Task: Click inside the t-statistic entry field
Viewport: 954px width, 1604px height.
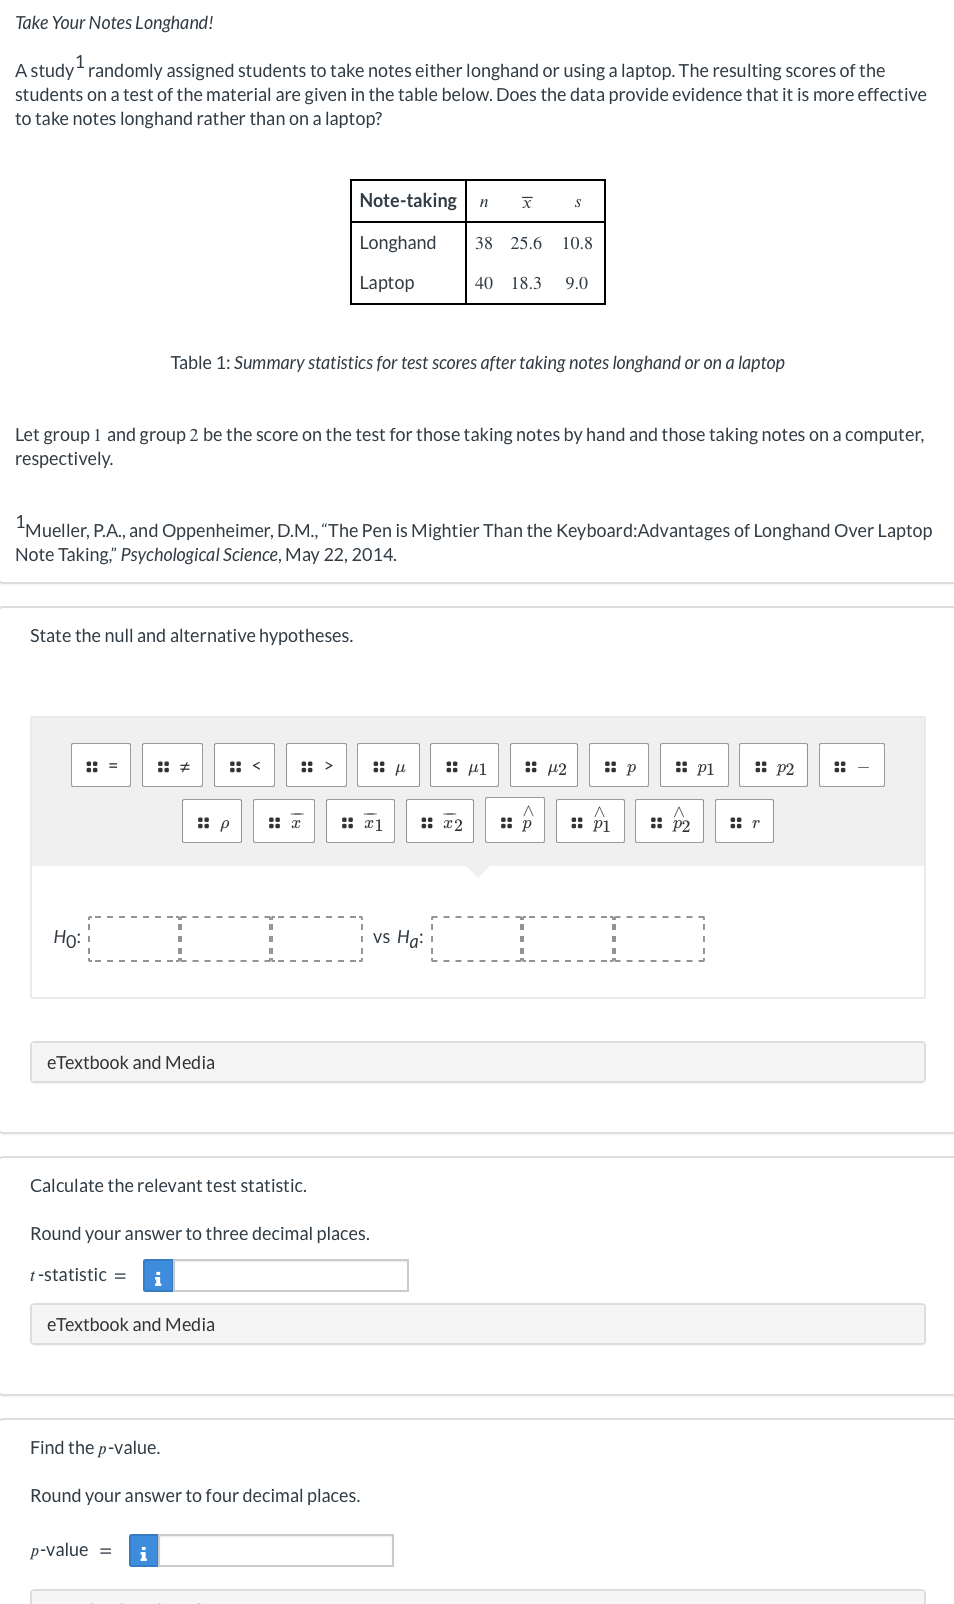Action: (x=290, y=1275)
